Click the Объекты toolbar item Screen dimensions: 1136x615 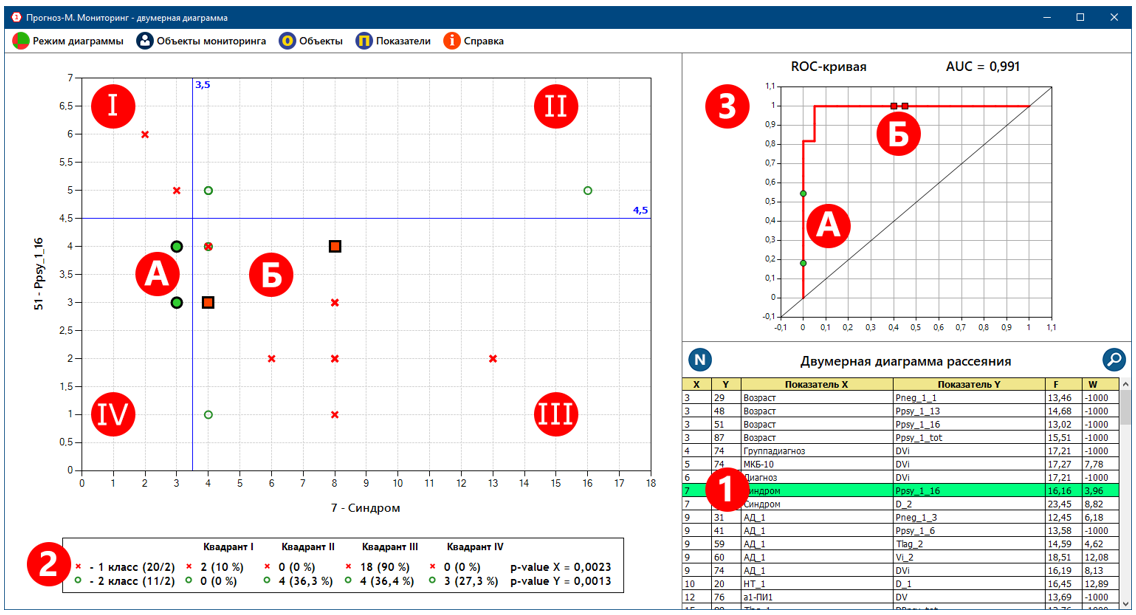310,41
